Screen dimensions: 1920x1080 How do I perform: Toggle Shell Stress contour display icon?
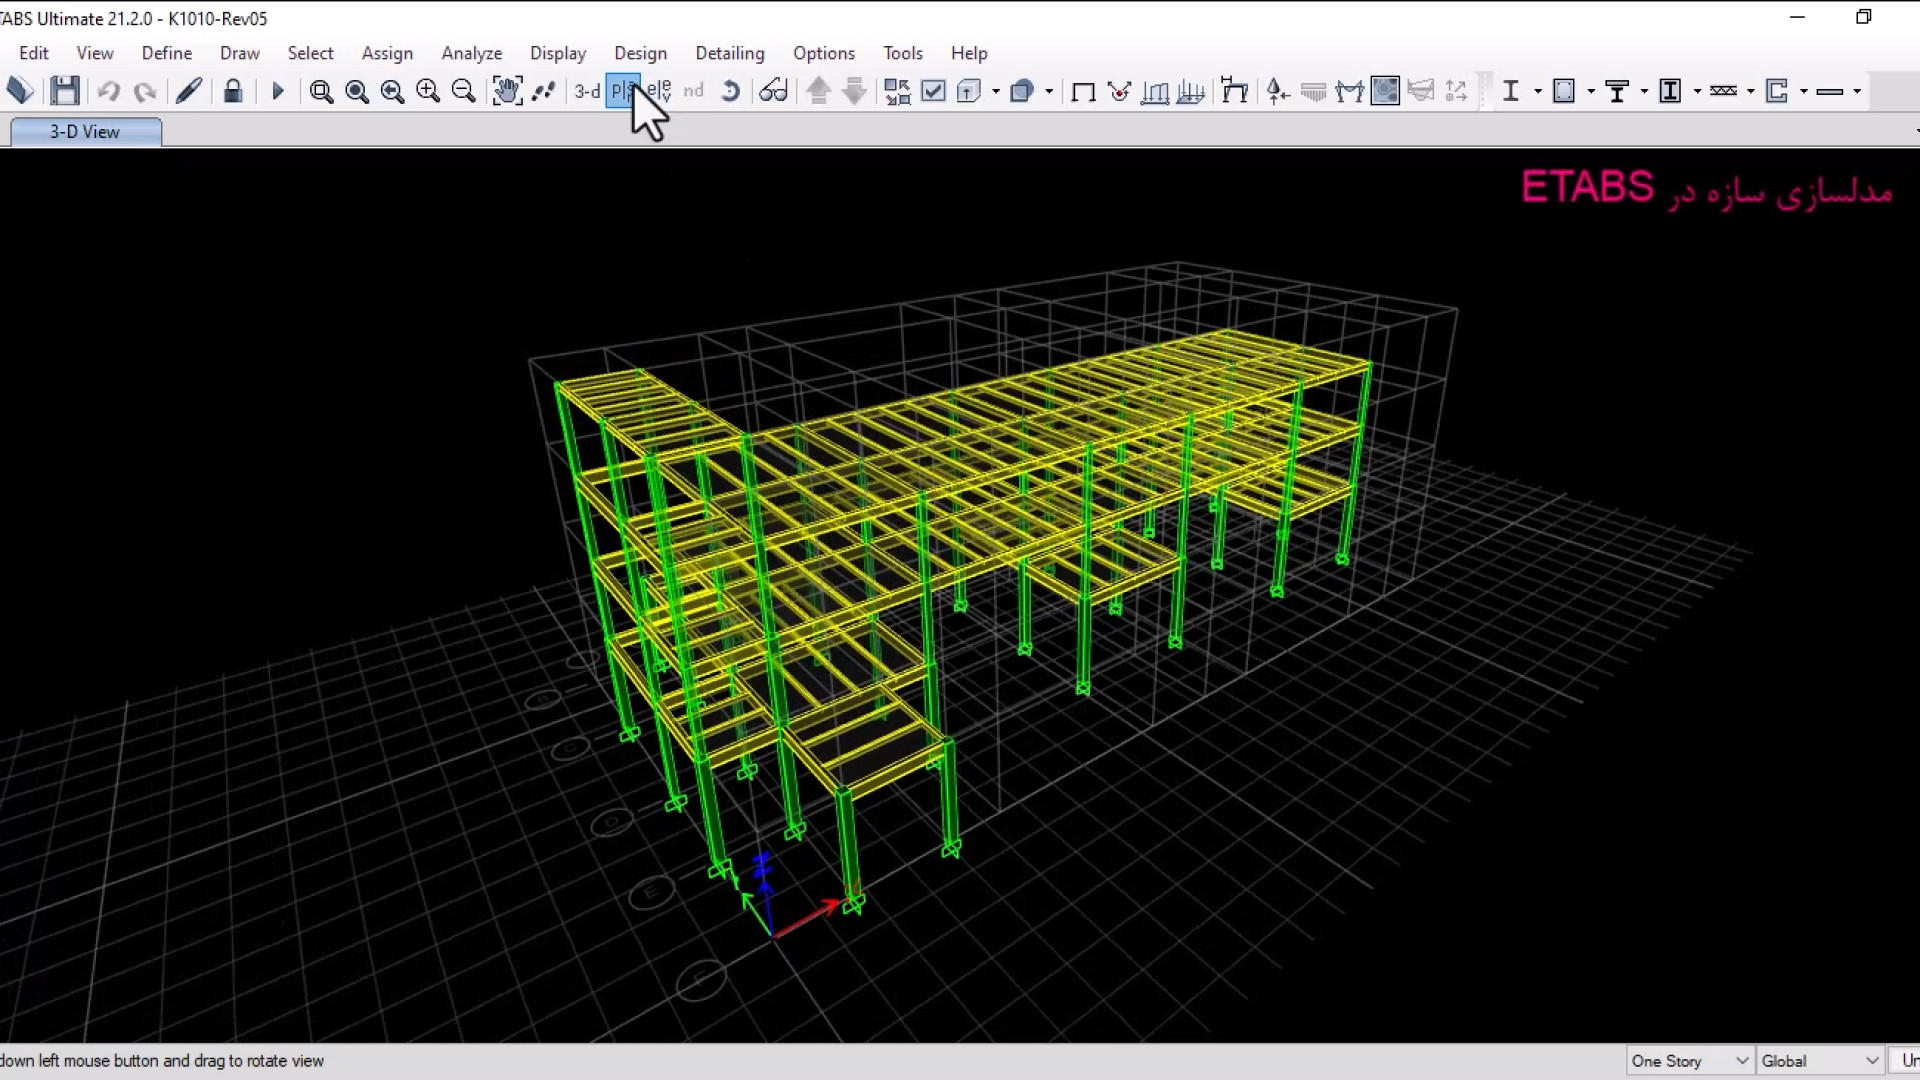[x=1385, y=91]
